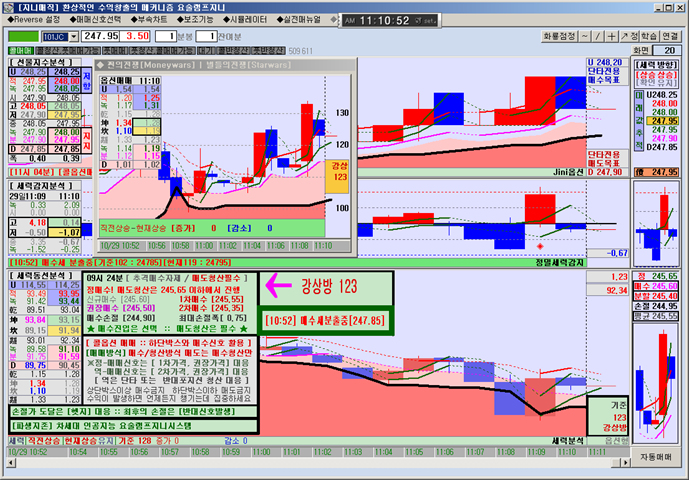Select the slash line drawing tool
Image resolution: width=689 pixels, height=480 pixels.
pos(598,36)
